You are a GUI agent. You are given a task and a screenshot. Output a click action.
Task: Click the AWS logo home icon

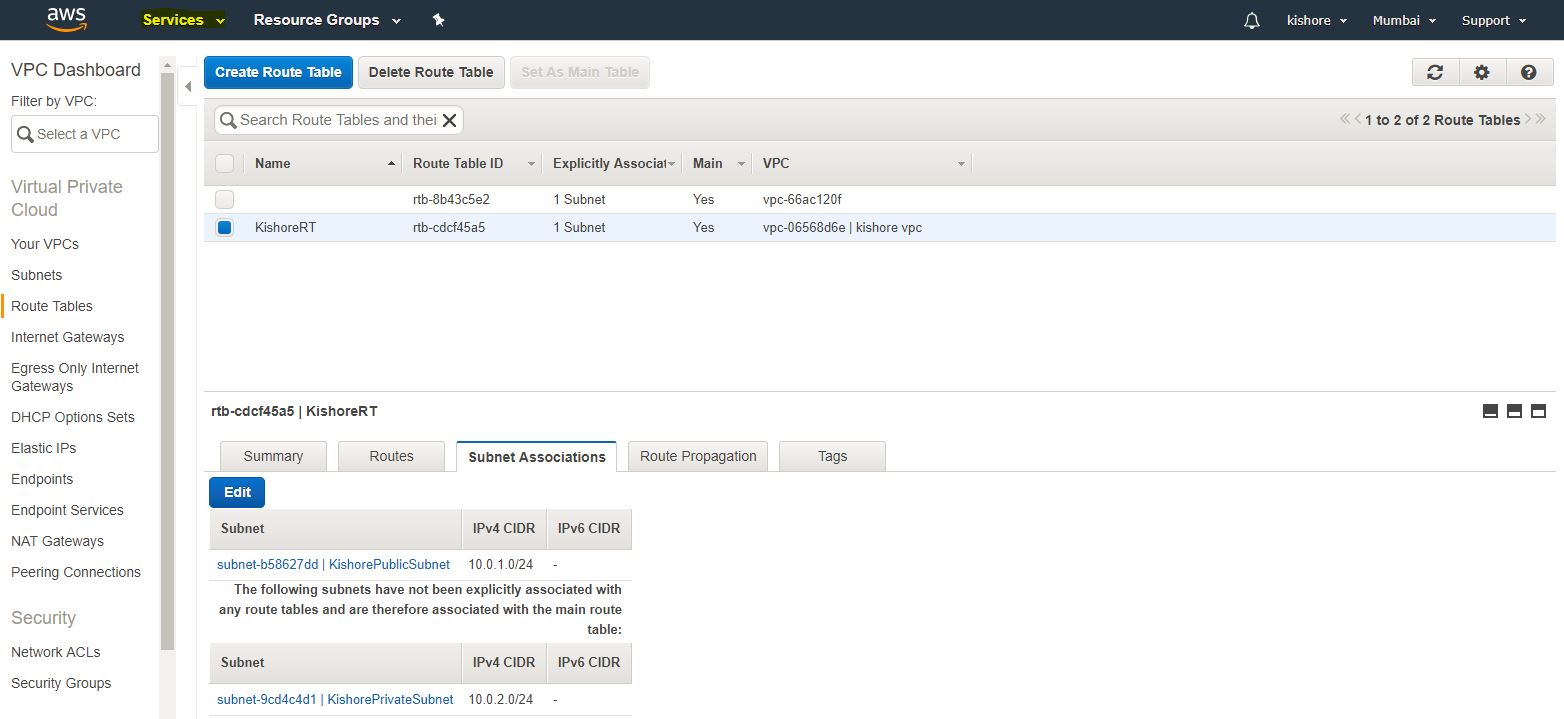66,19
